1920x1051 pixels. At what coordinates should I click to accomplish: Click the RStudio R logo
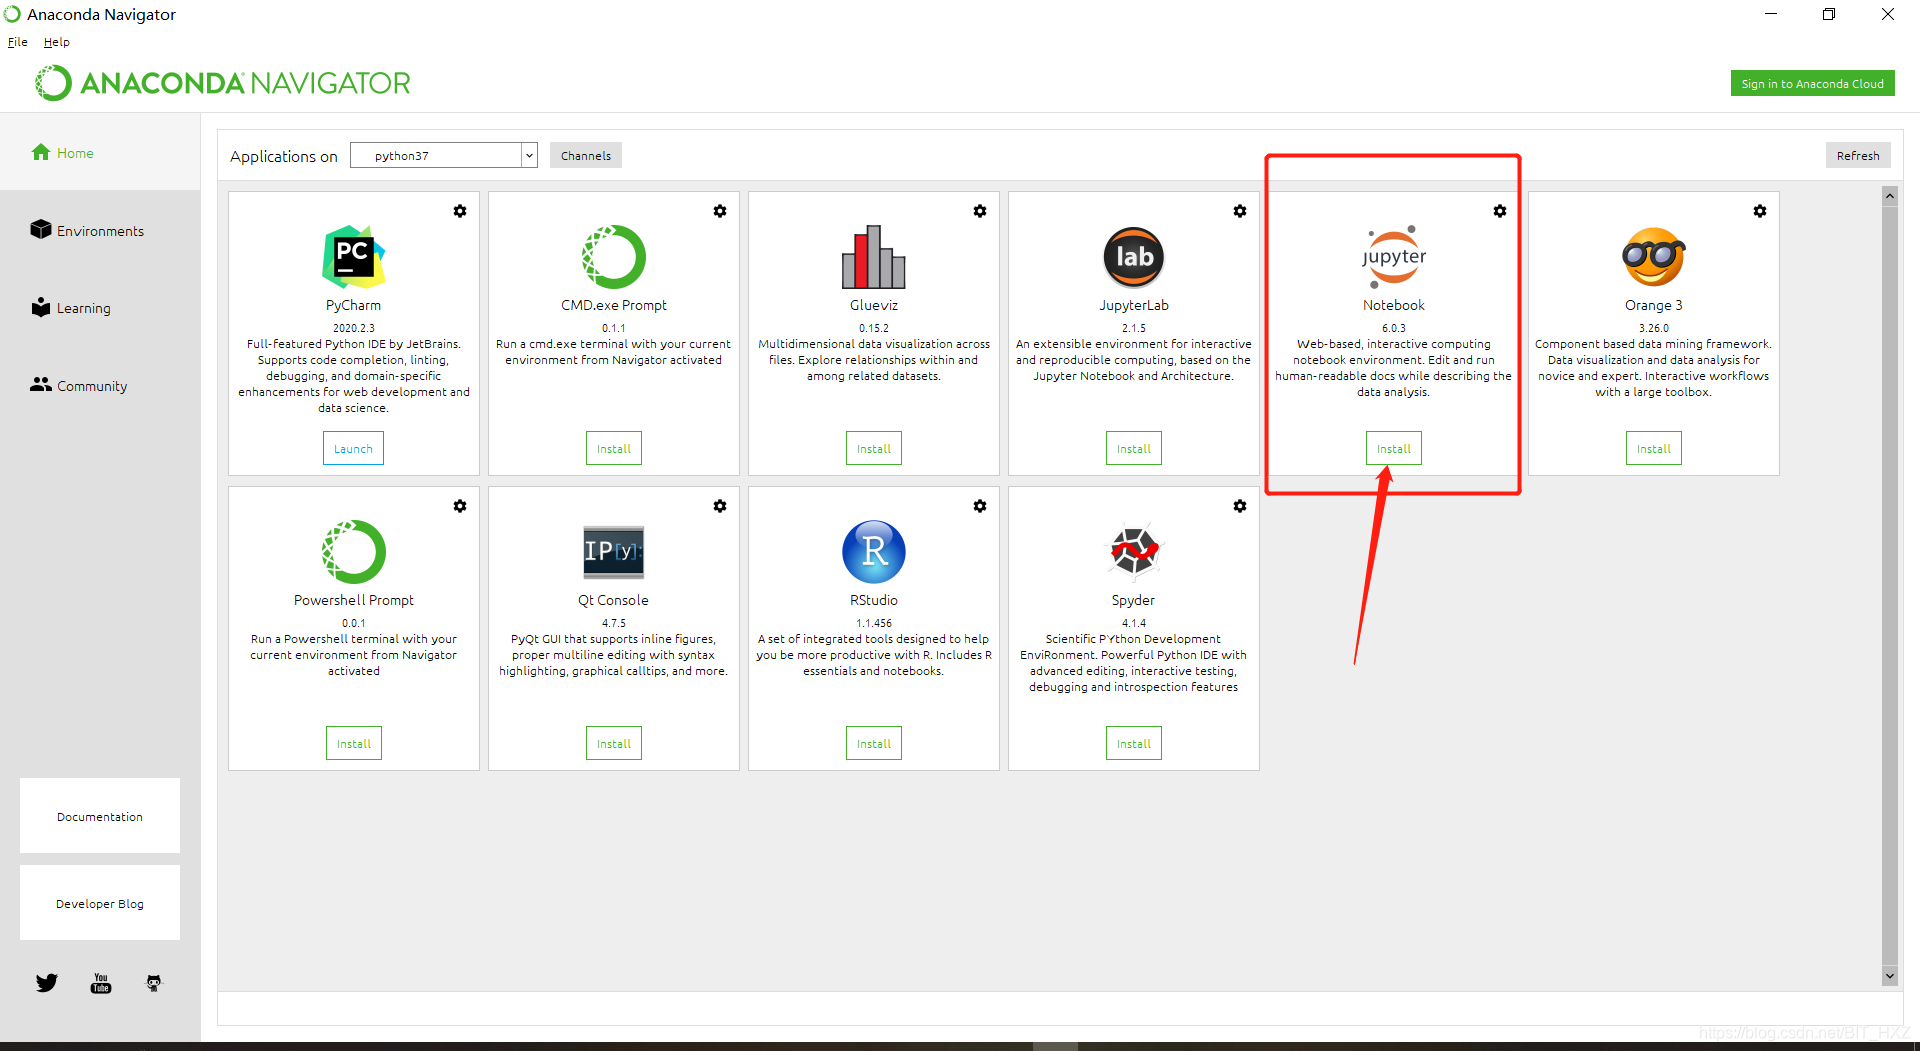[x=874, y=552]
